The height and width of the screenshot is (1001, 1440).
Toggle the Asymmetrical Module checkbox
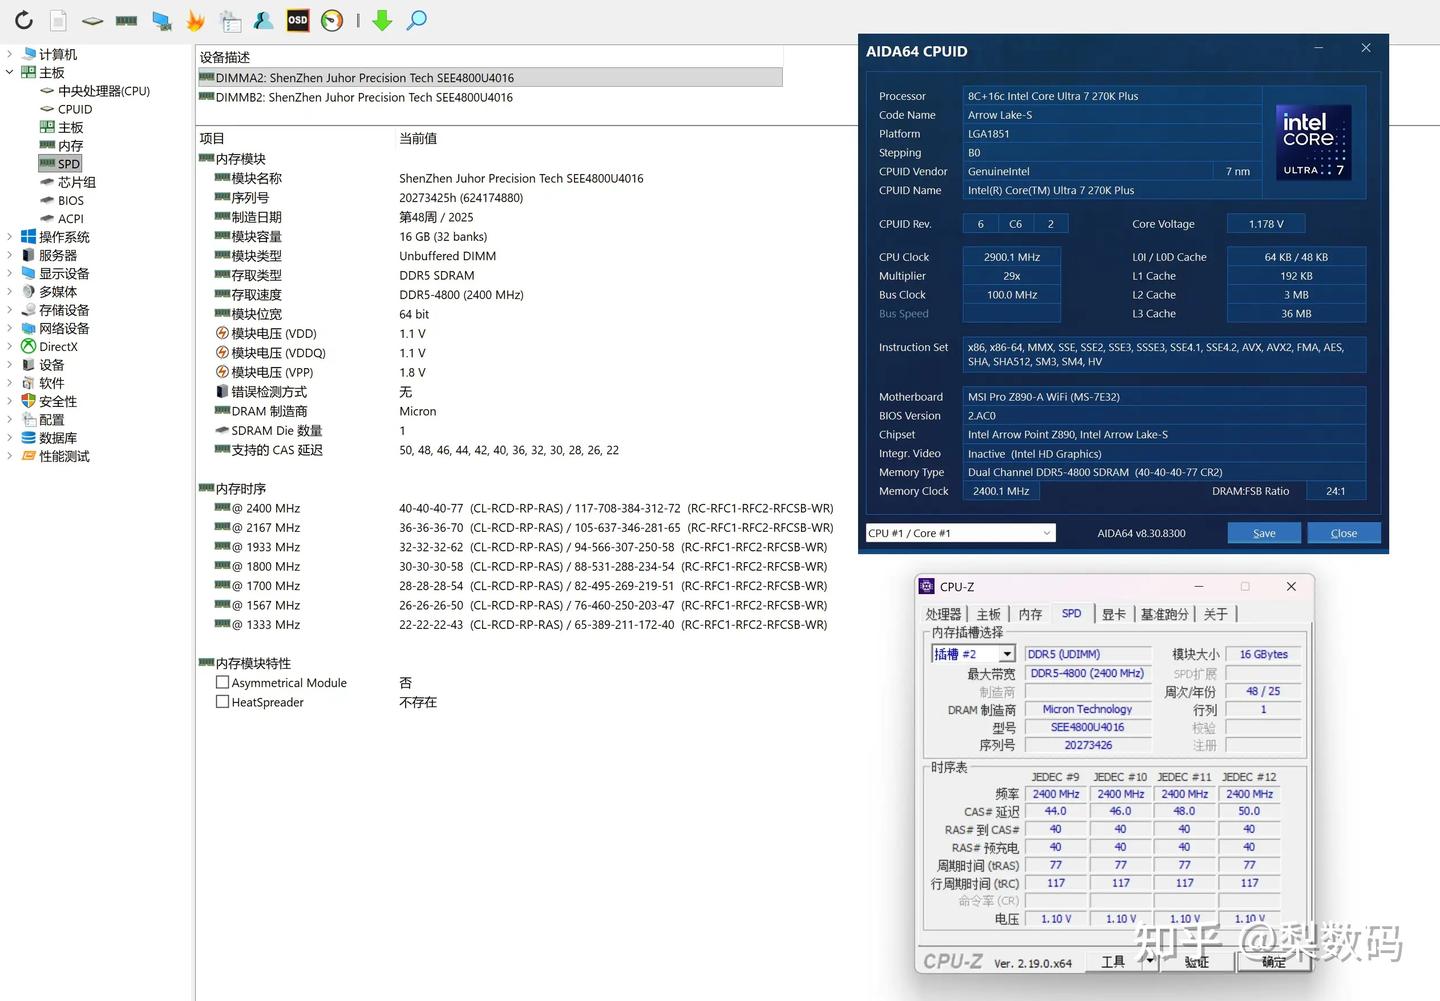point(223,683)
